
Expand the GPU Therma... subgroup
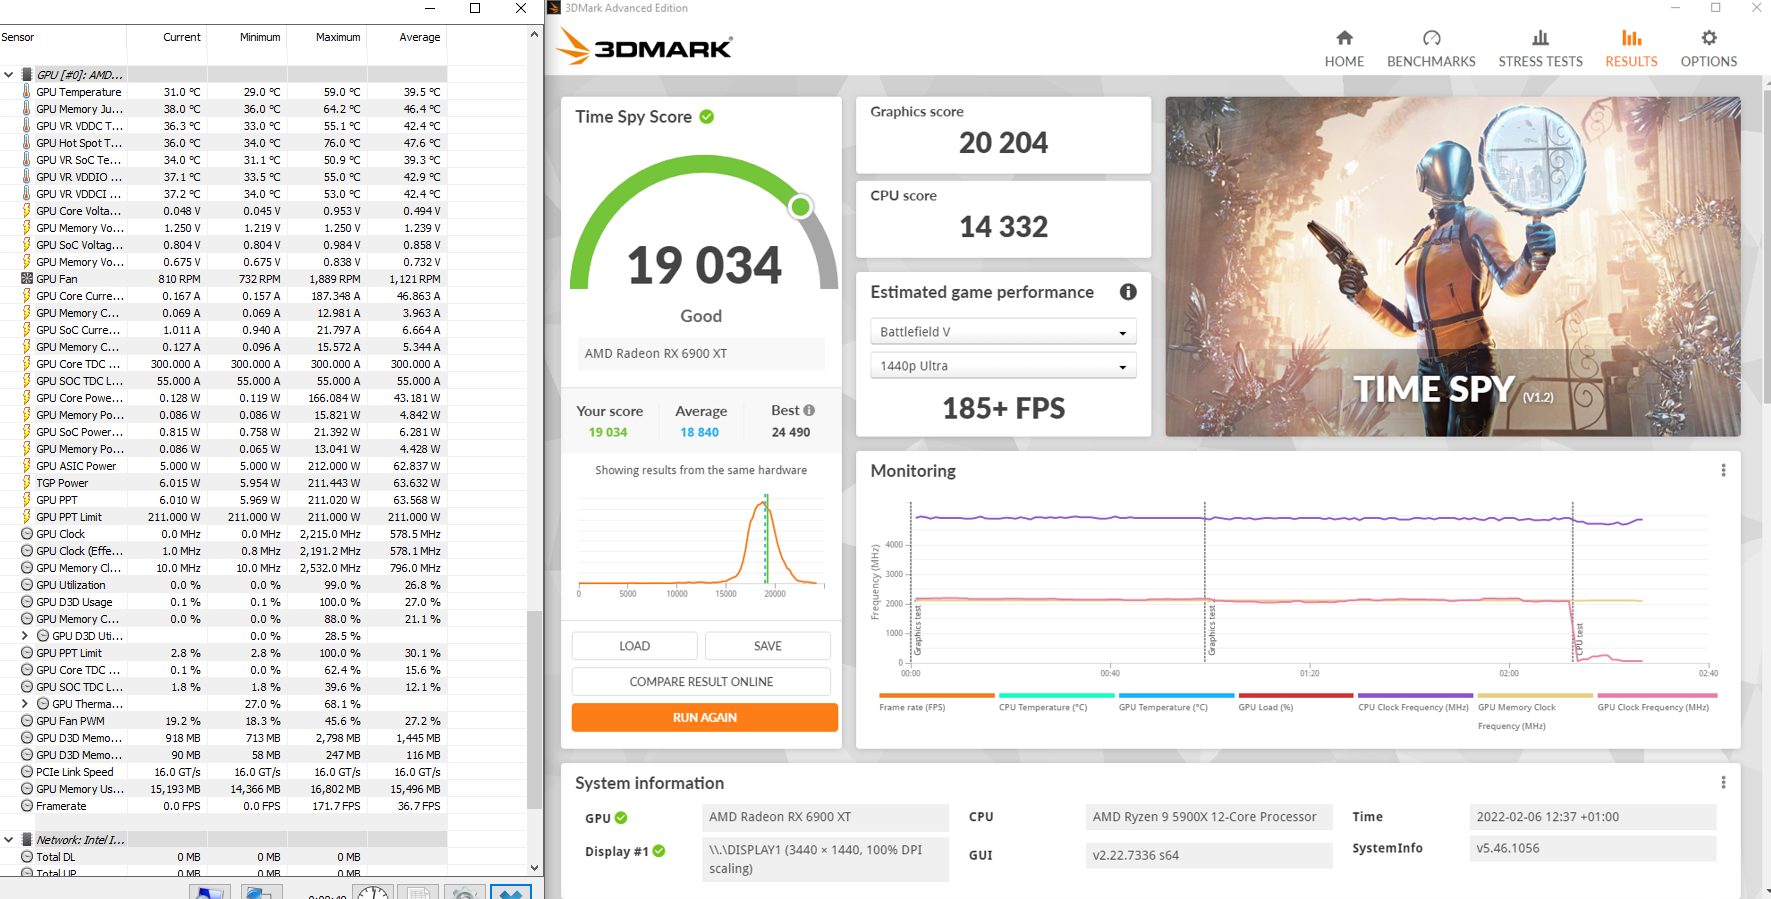25,704
